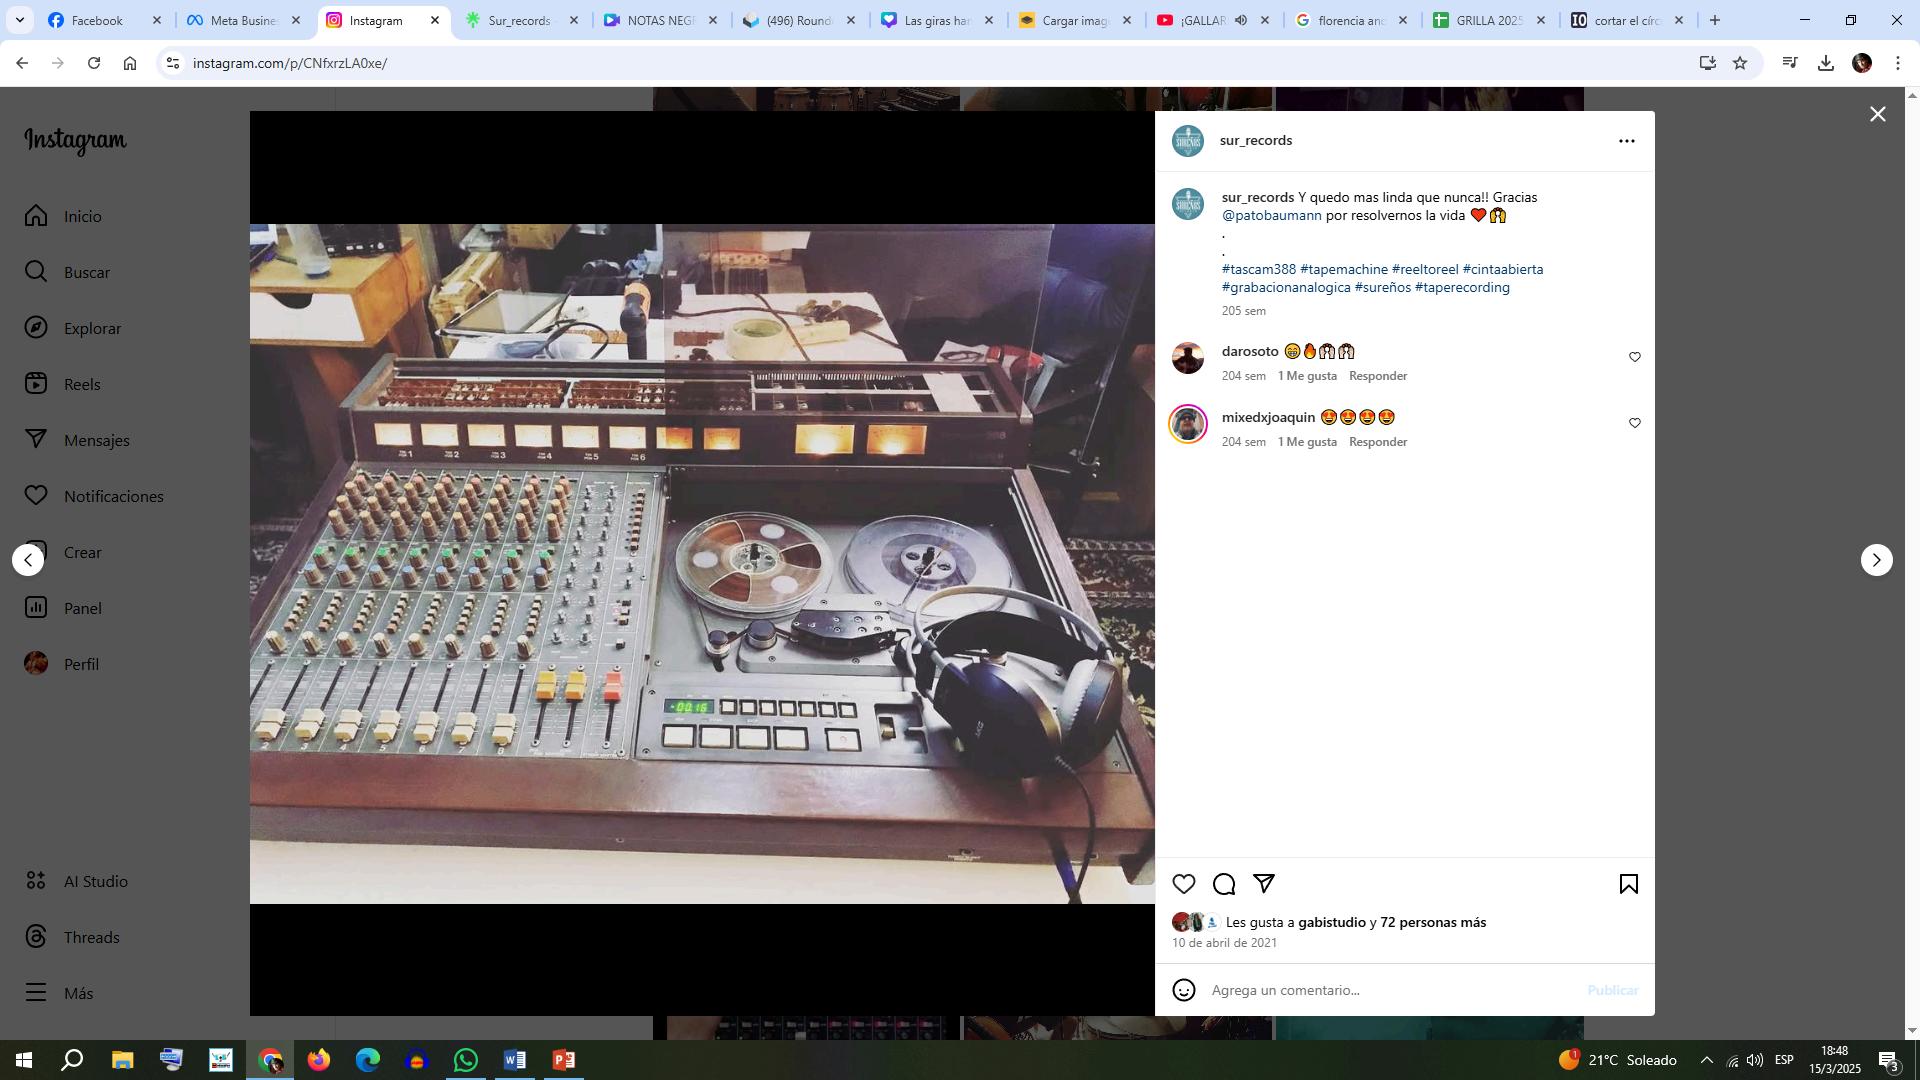The height and width of the screenshot is (1080, 1920).
Task: Go to next post arrow
Action: coord(1876,560)
